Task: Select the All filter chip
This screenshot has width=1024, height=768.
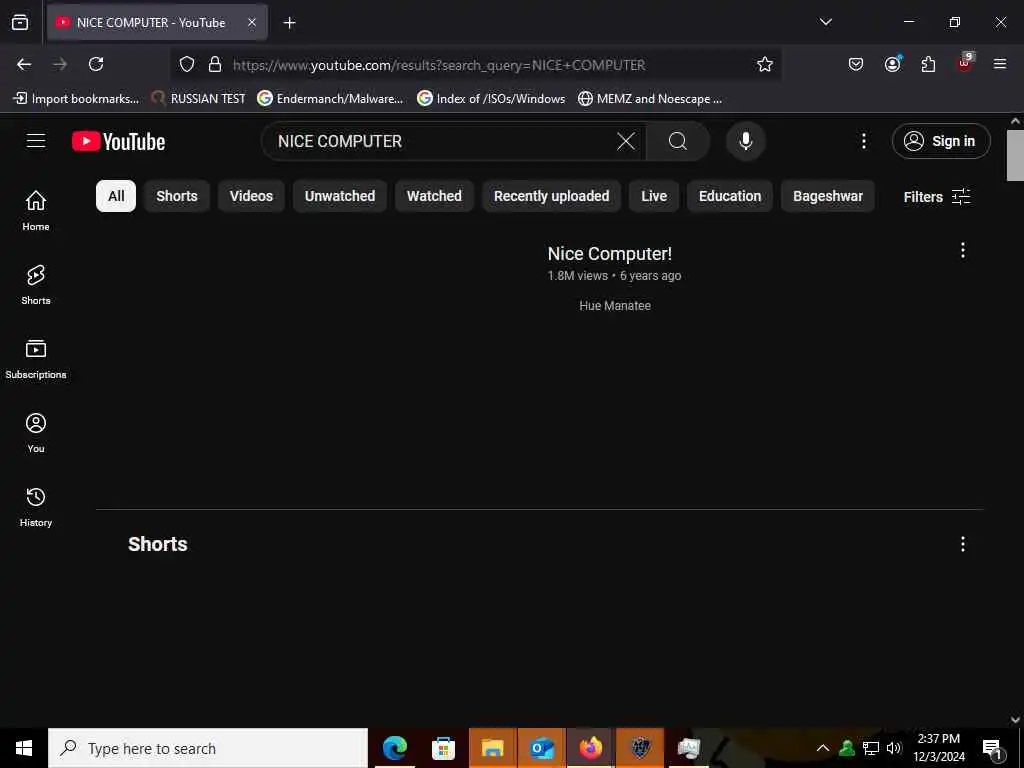Action: [116, 196]
